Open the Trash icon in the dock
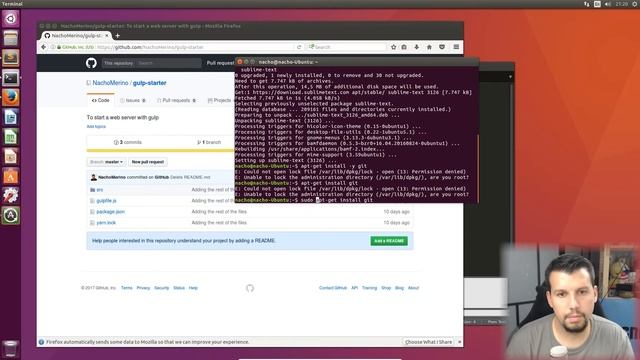 click(11, 349)
